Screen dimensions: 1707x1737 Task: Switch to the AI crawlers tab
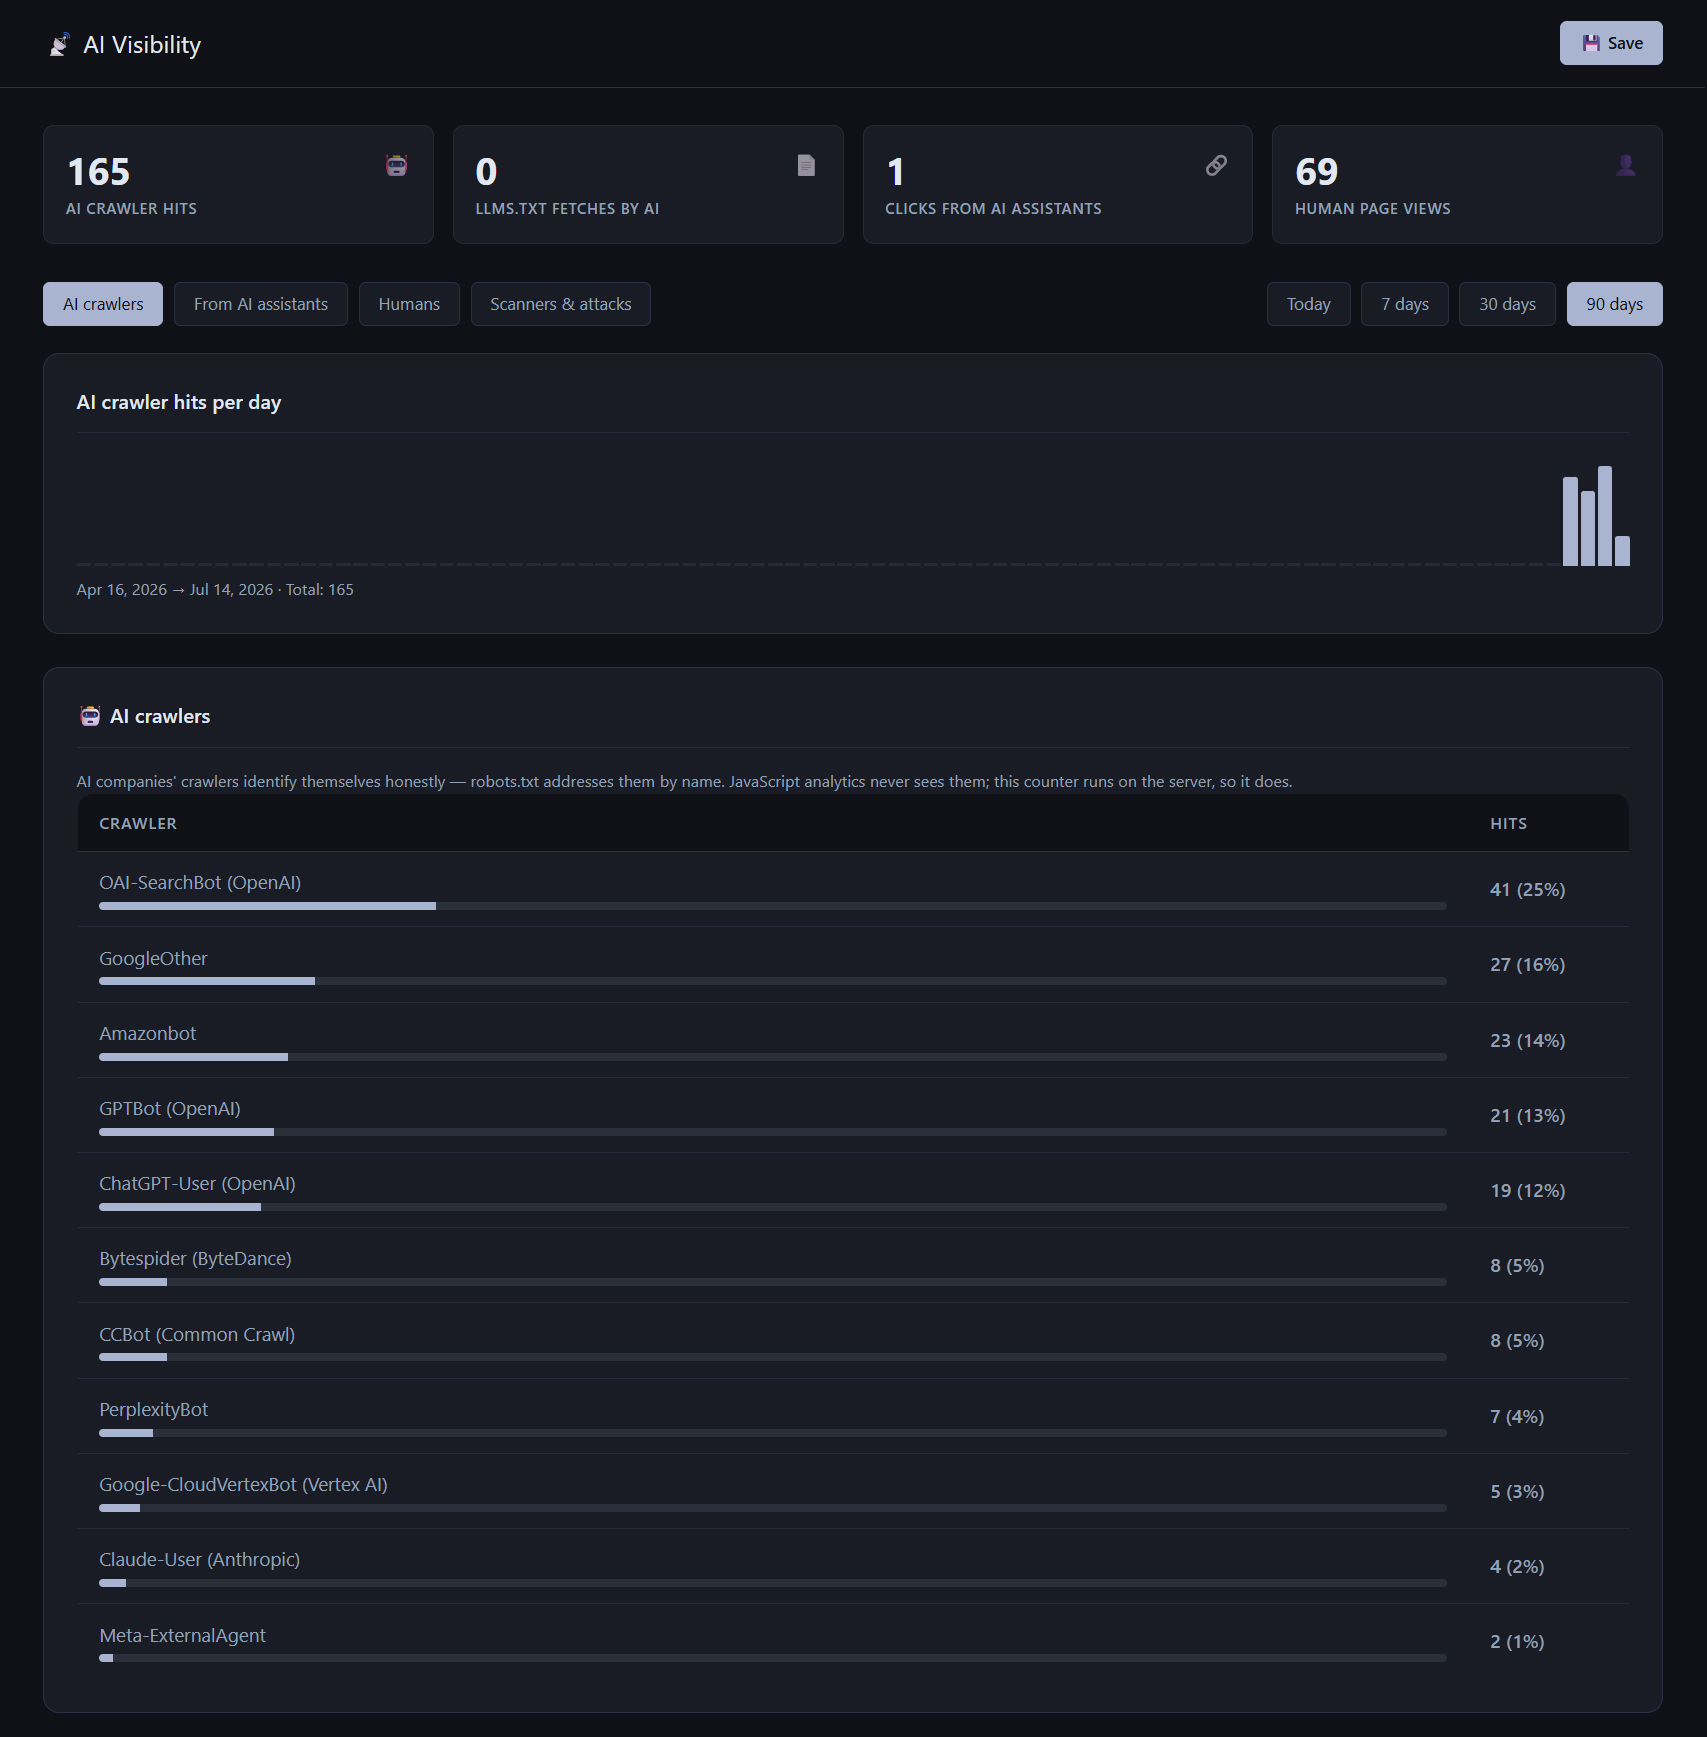103,304
